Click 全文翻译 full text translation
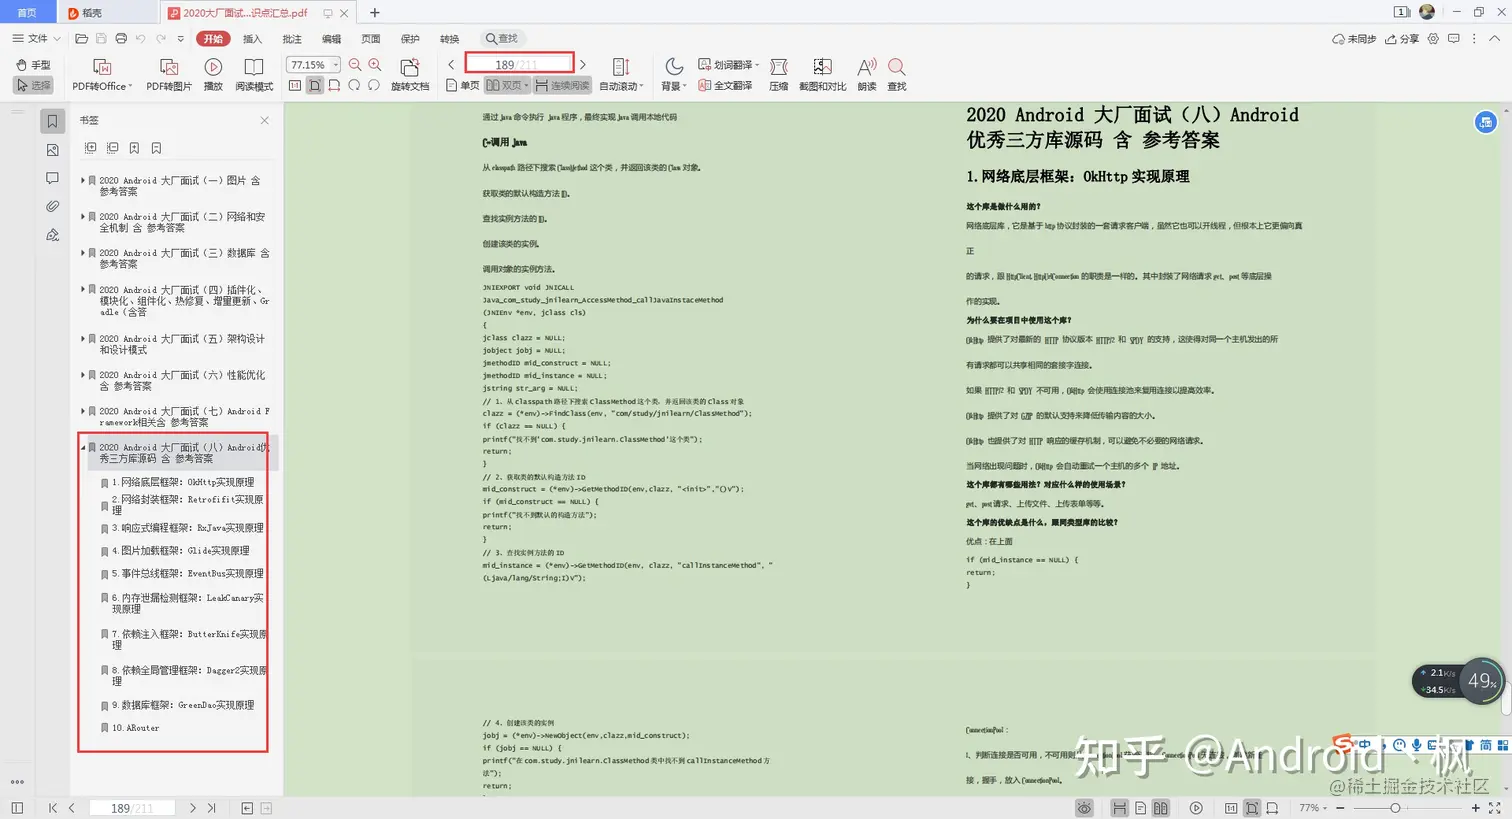Image resolution: width=1512 pixels, height=819 pixels. [725, 86]
